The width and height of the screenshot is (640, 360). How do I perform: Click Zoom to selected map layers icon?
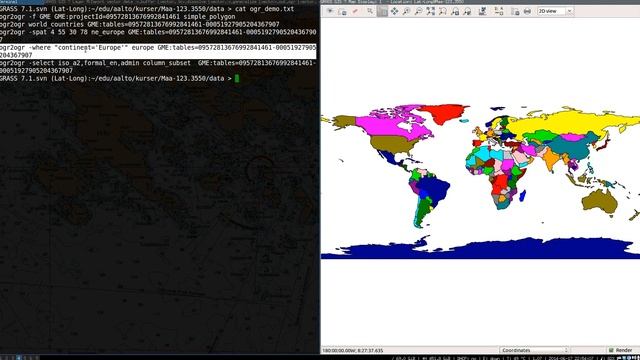point(431,11)
